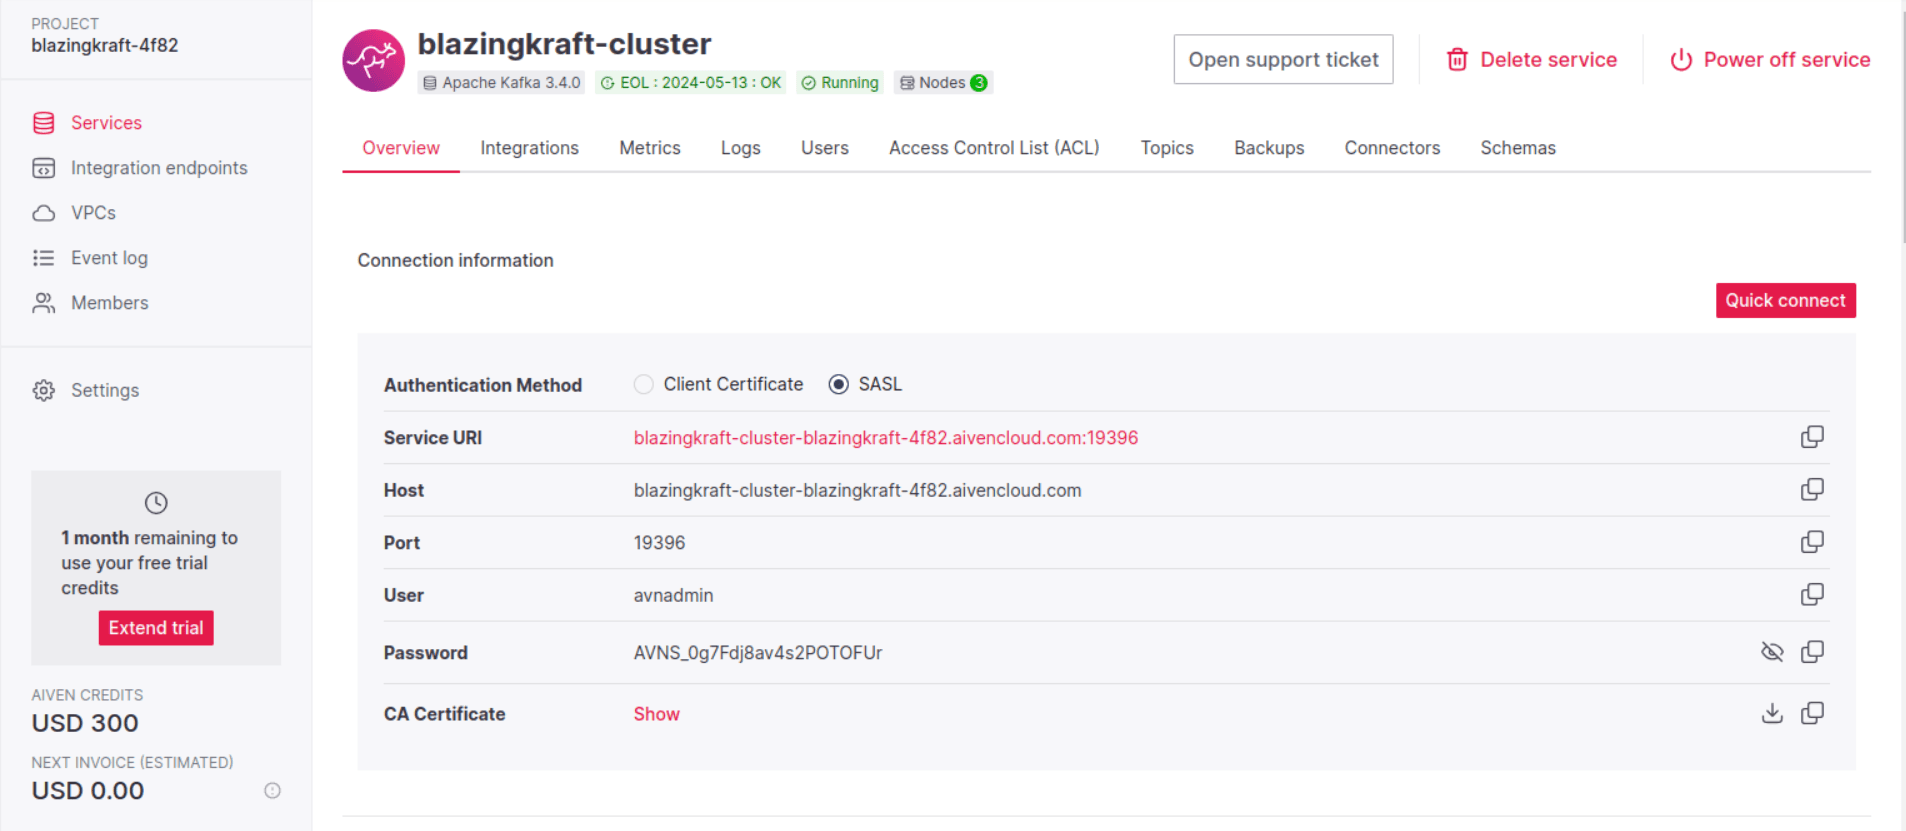Click the next invoice info icon
Screen dimensions: 1906x831
(x=272, y=790)
